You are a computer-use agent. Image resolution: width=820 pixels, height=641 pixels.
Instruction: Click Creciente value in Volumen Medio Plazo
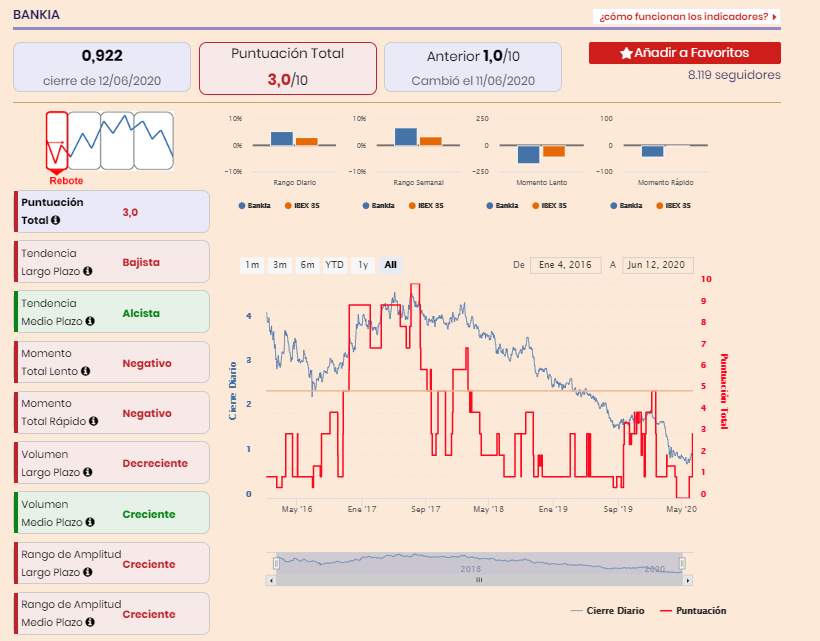[149, 514]
